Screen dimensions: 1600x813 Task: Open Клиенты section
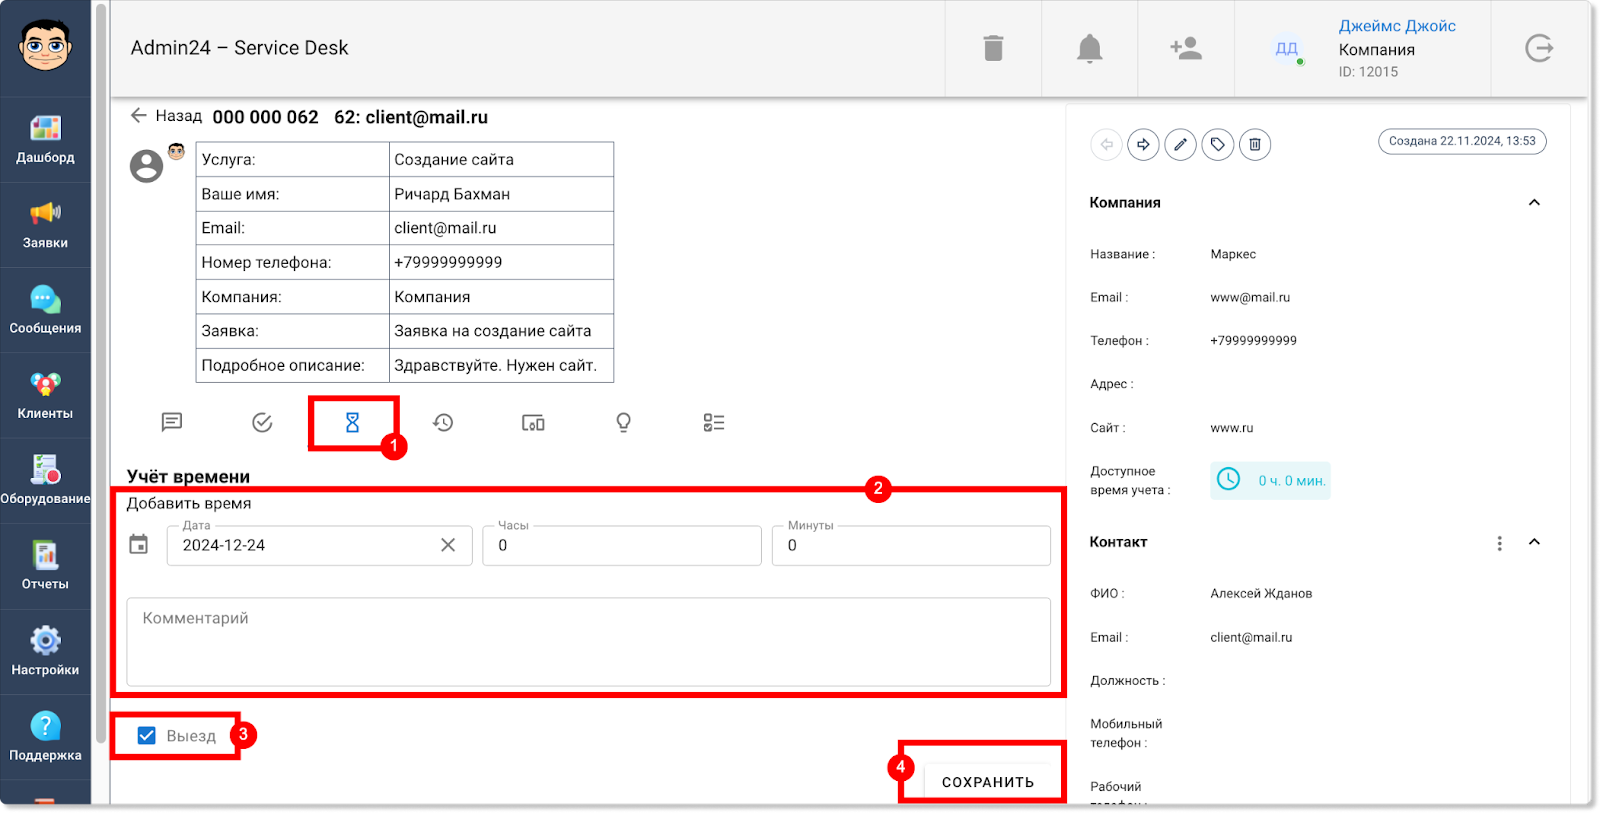point(45,396)
